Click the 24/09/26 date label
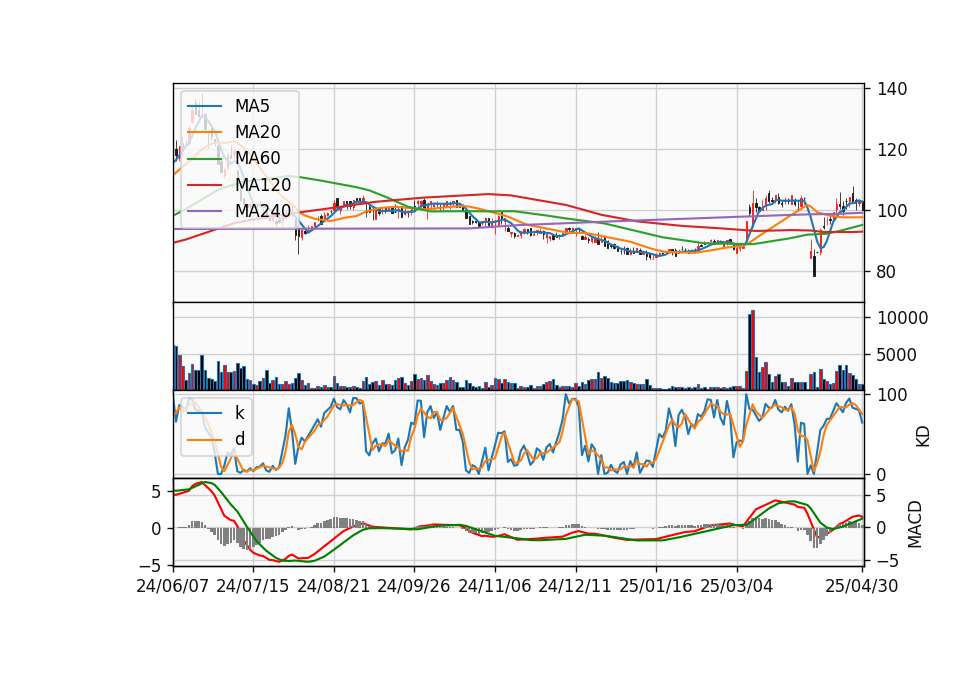Screen dimensions: 960x690 click(x=413, y=586)
